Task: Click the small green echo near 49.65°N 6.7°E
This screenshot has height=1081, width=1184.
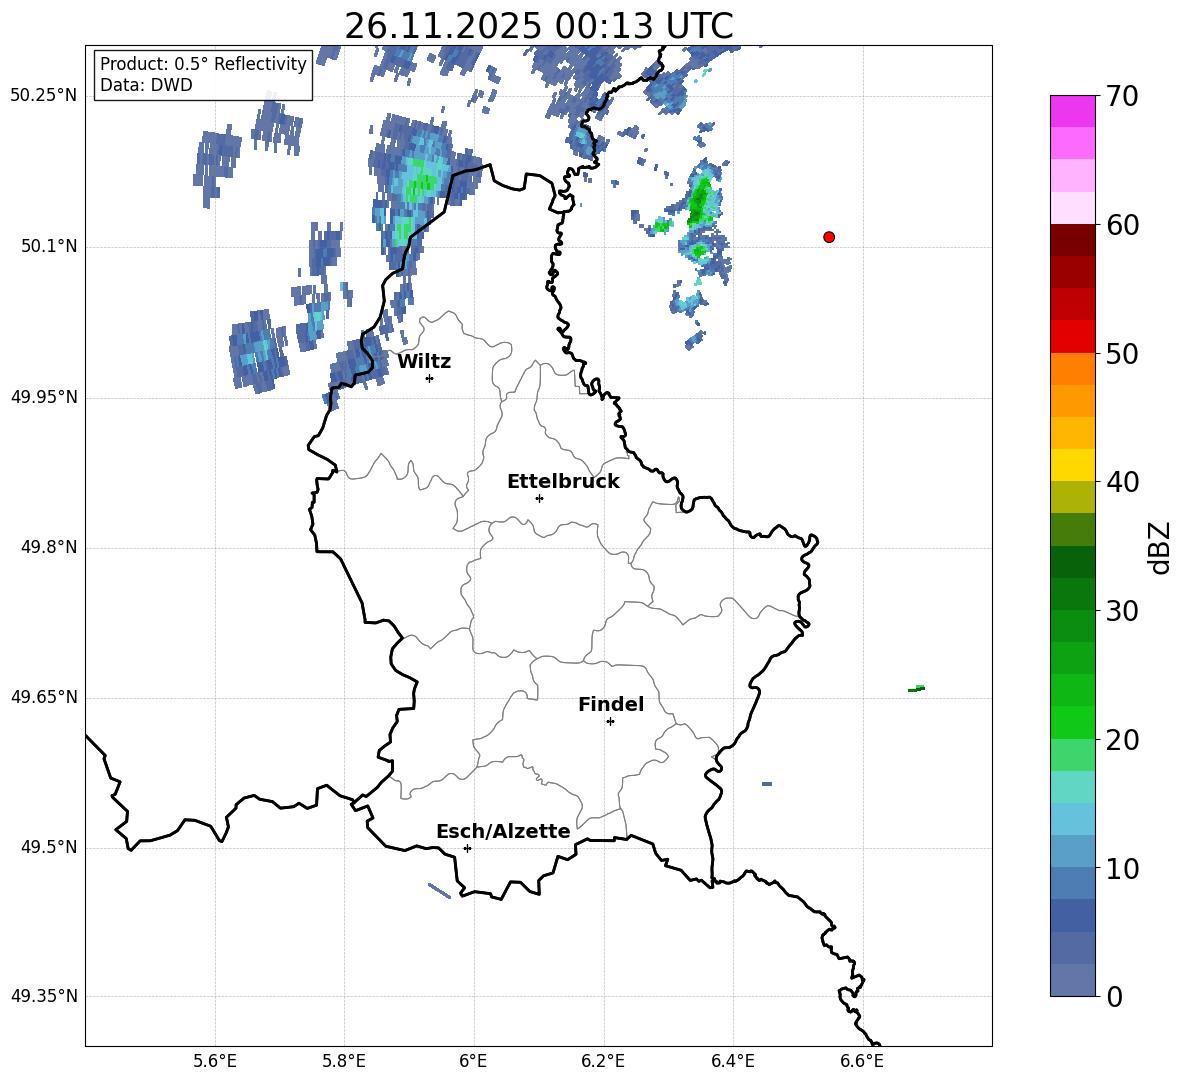Action: 916,688
